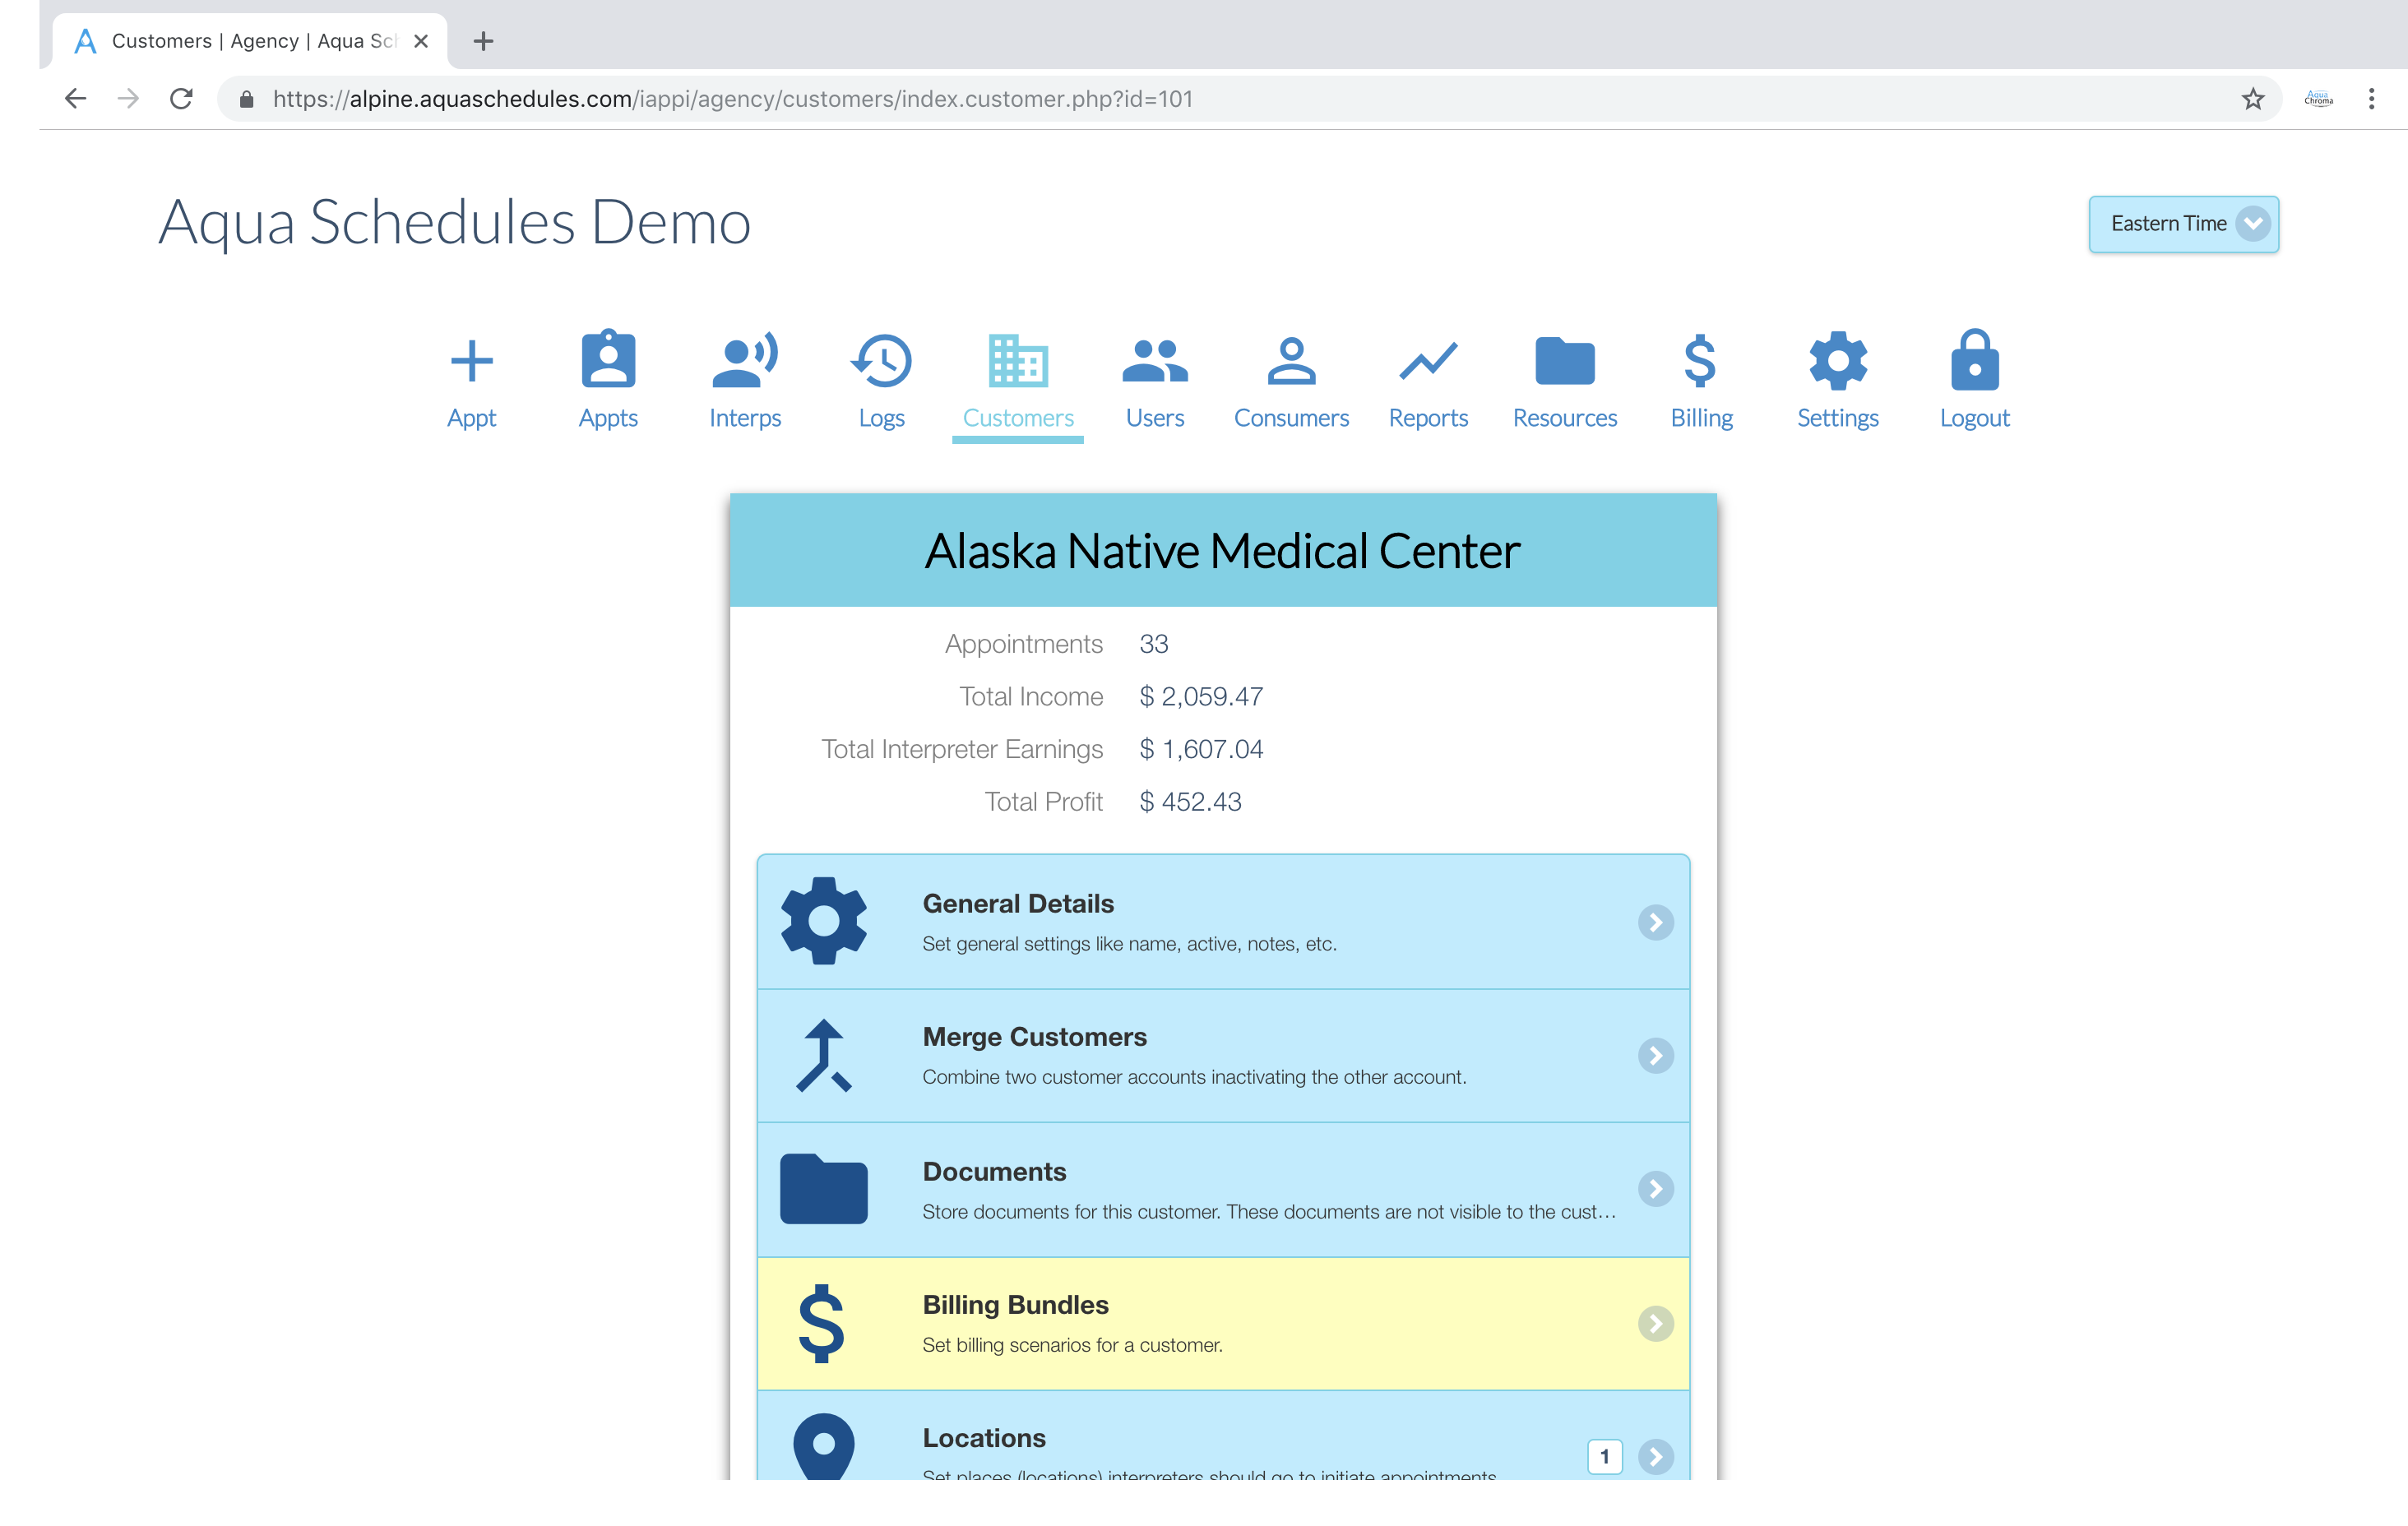
Task: Click the Aqua Schedules Demo heading
Action: point(454,222)
